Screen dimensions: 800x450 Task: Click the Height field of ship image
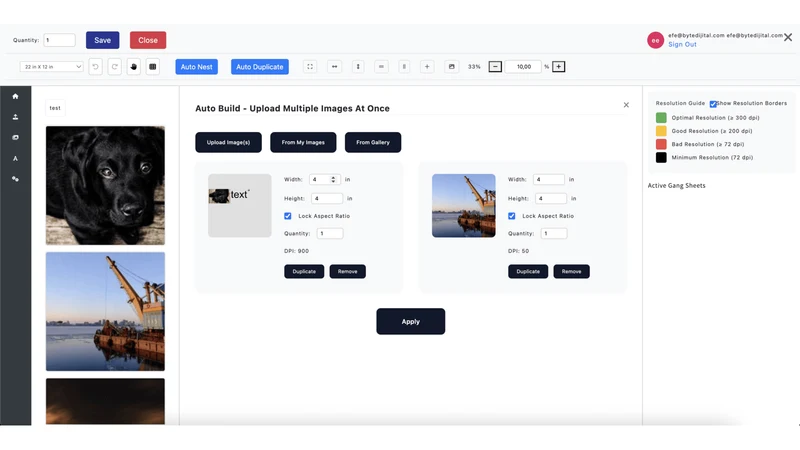[551, 198]
